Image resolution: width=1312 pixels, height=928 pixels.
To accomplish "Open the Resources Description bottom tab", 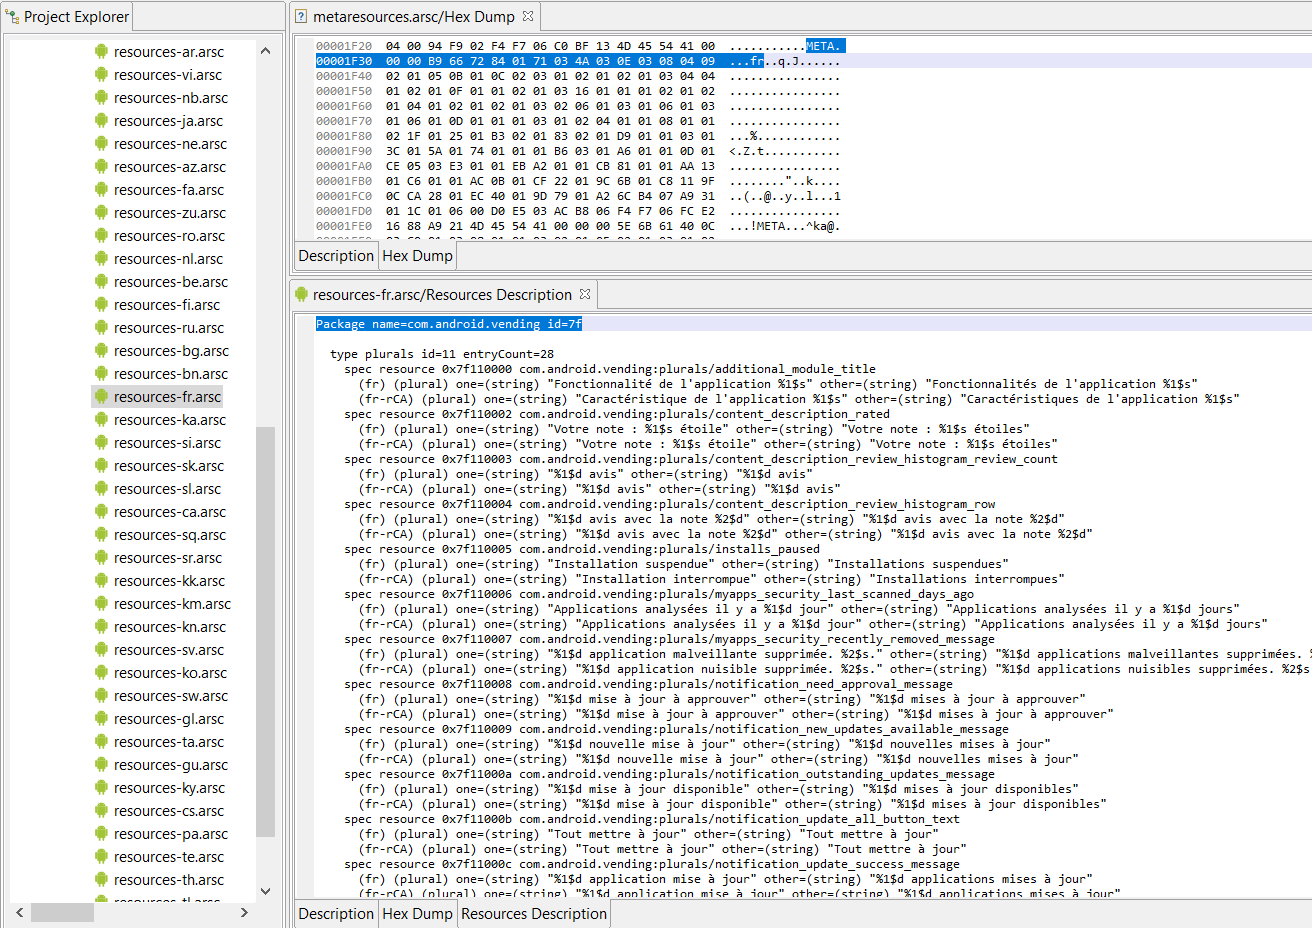I will tap(534, 914).
